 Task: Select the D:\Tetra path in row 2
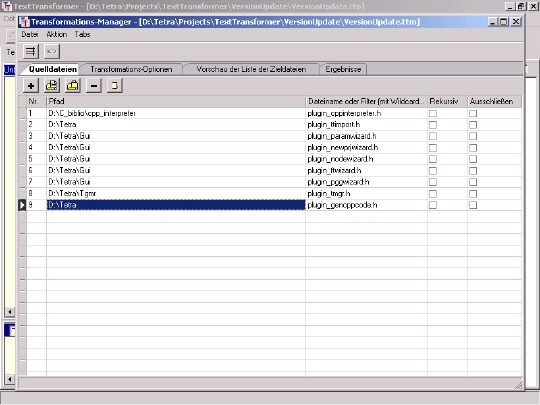(176, 124)
